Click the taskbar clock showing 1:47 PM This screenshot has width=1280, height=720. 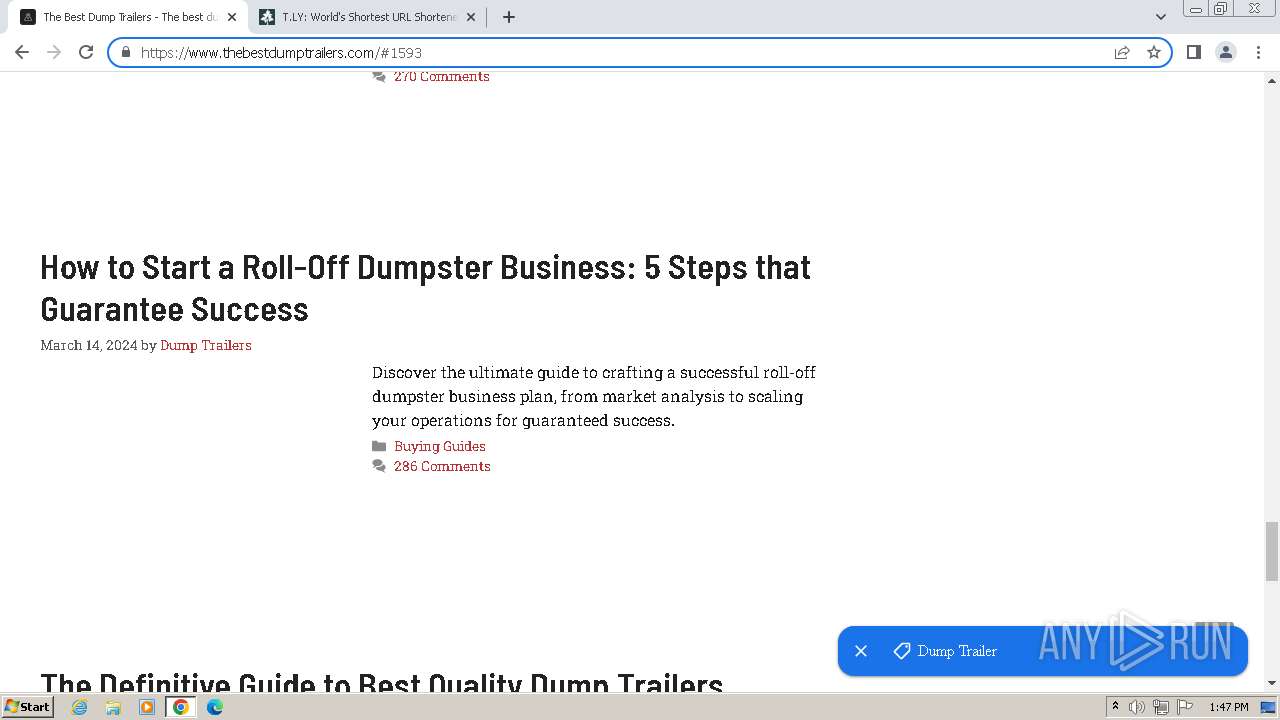(x=1229, y=707)
